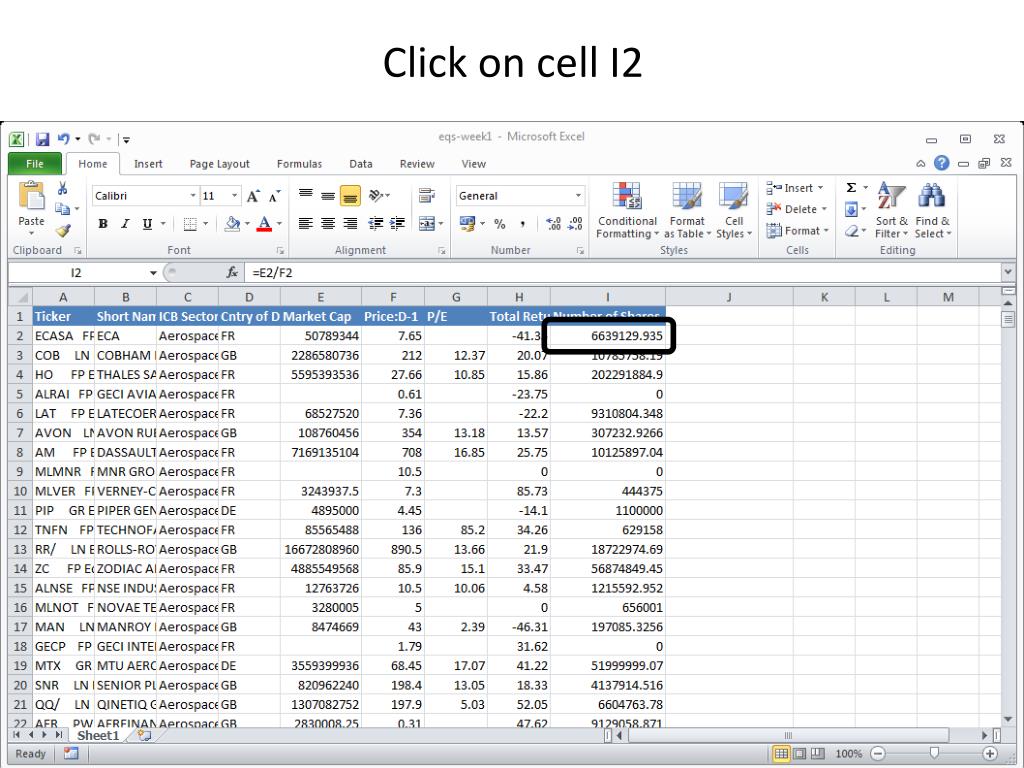Click the Accounting Number Format icon
Viewport: 1024px width, 768px height.
pos(468,224)
